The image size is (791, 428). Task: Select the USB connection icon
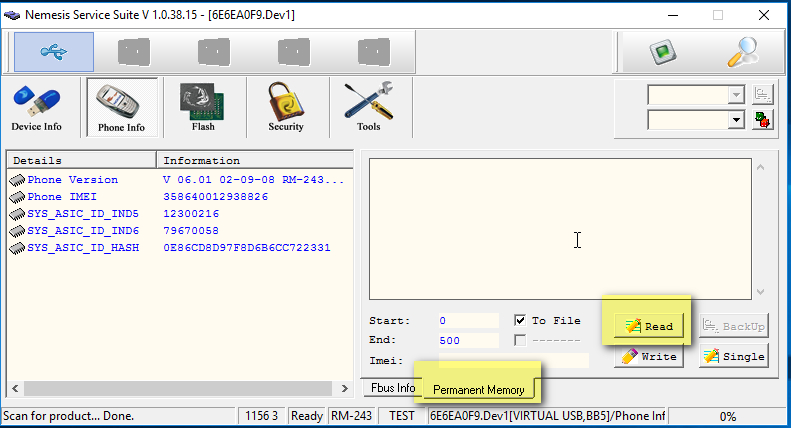54,51
